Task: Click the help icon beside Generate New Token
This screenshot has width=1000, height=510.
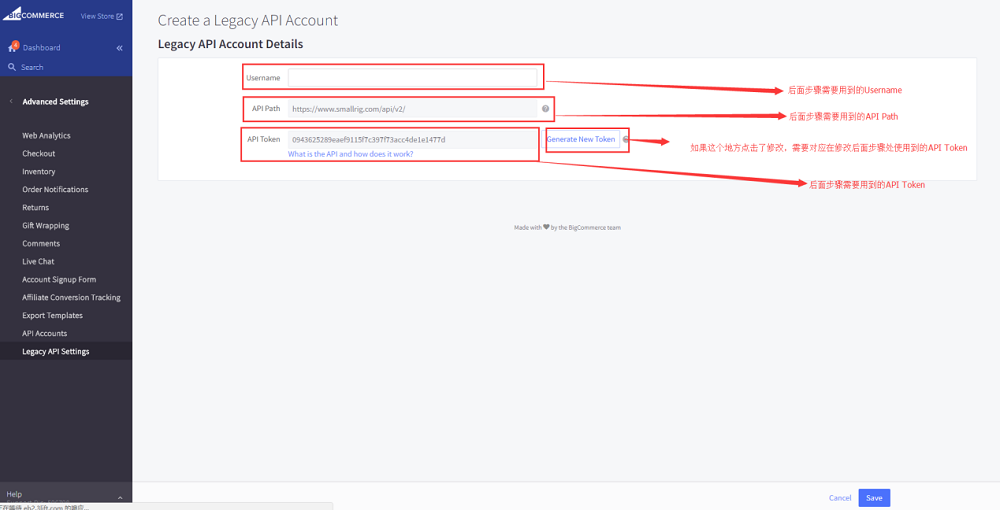Action: click(x=625, y=139)
